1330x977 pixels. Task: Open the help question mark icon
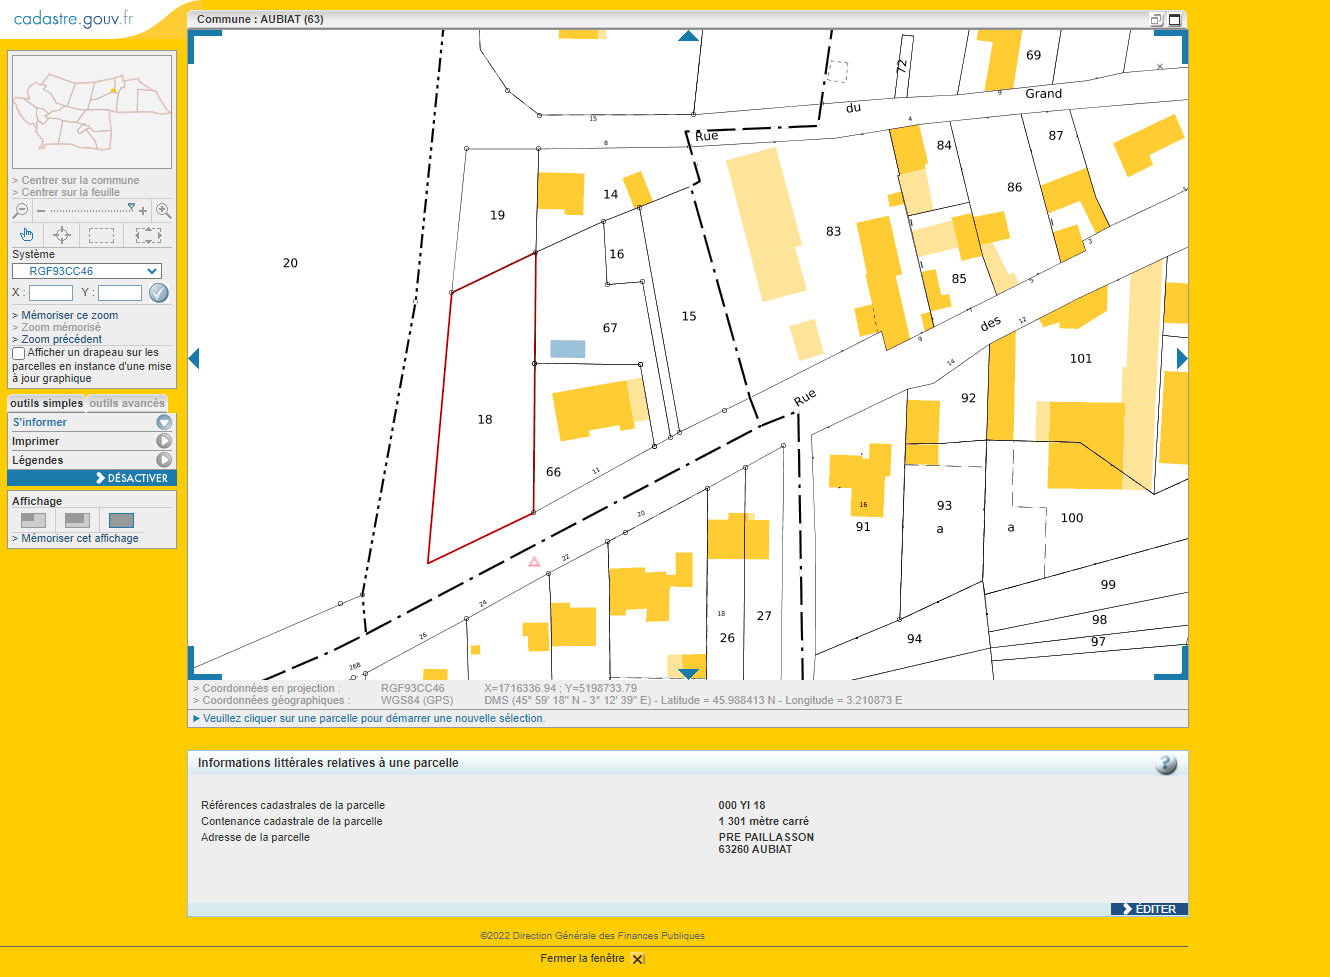click(x=1166, y=764)
